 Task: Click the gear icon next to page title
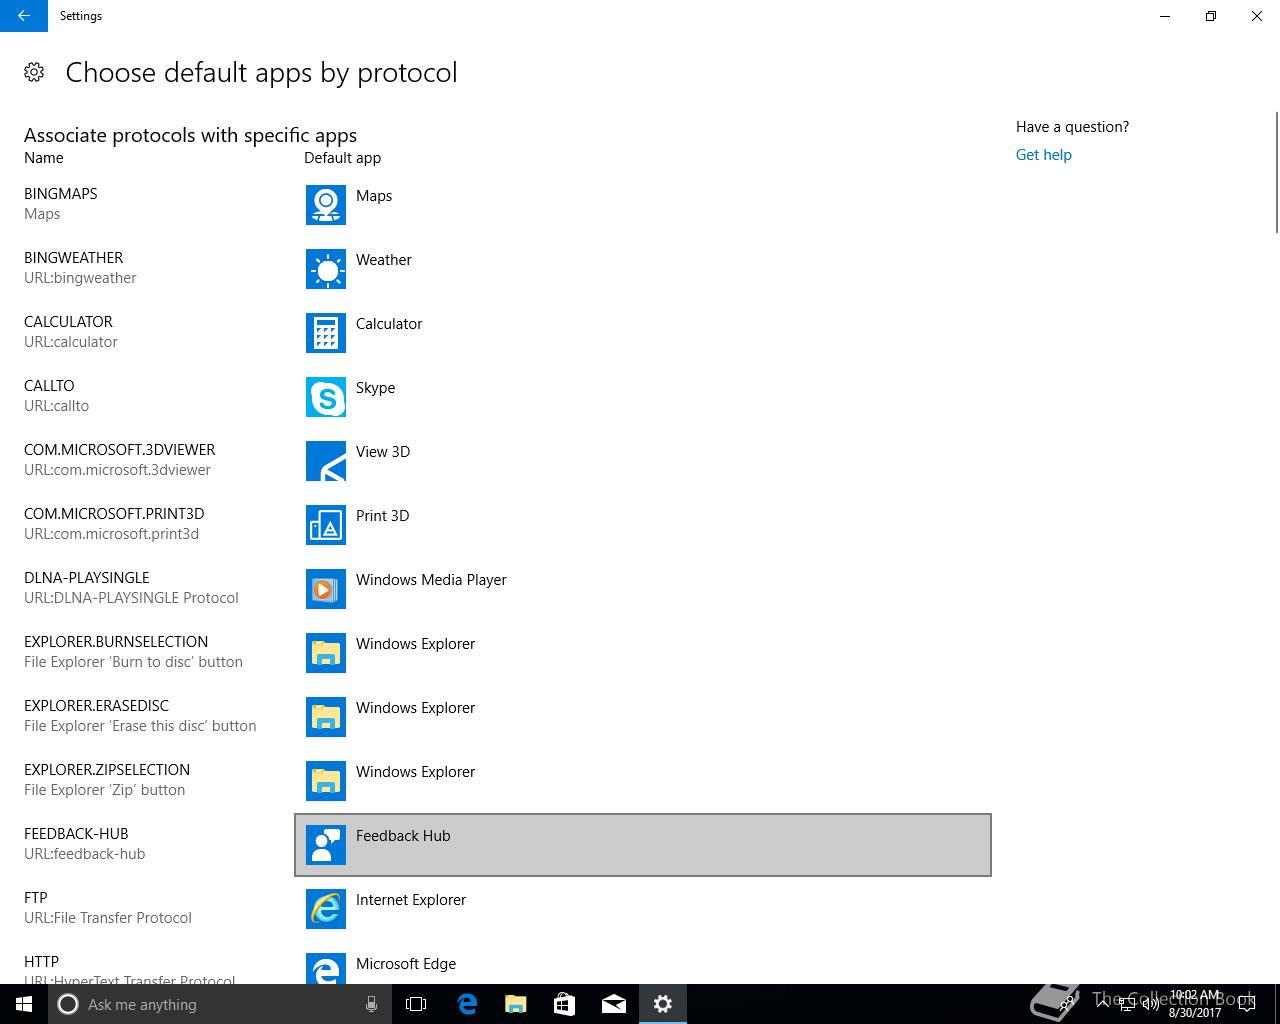tap(34, 72)
